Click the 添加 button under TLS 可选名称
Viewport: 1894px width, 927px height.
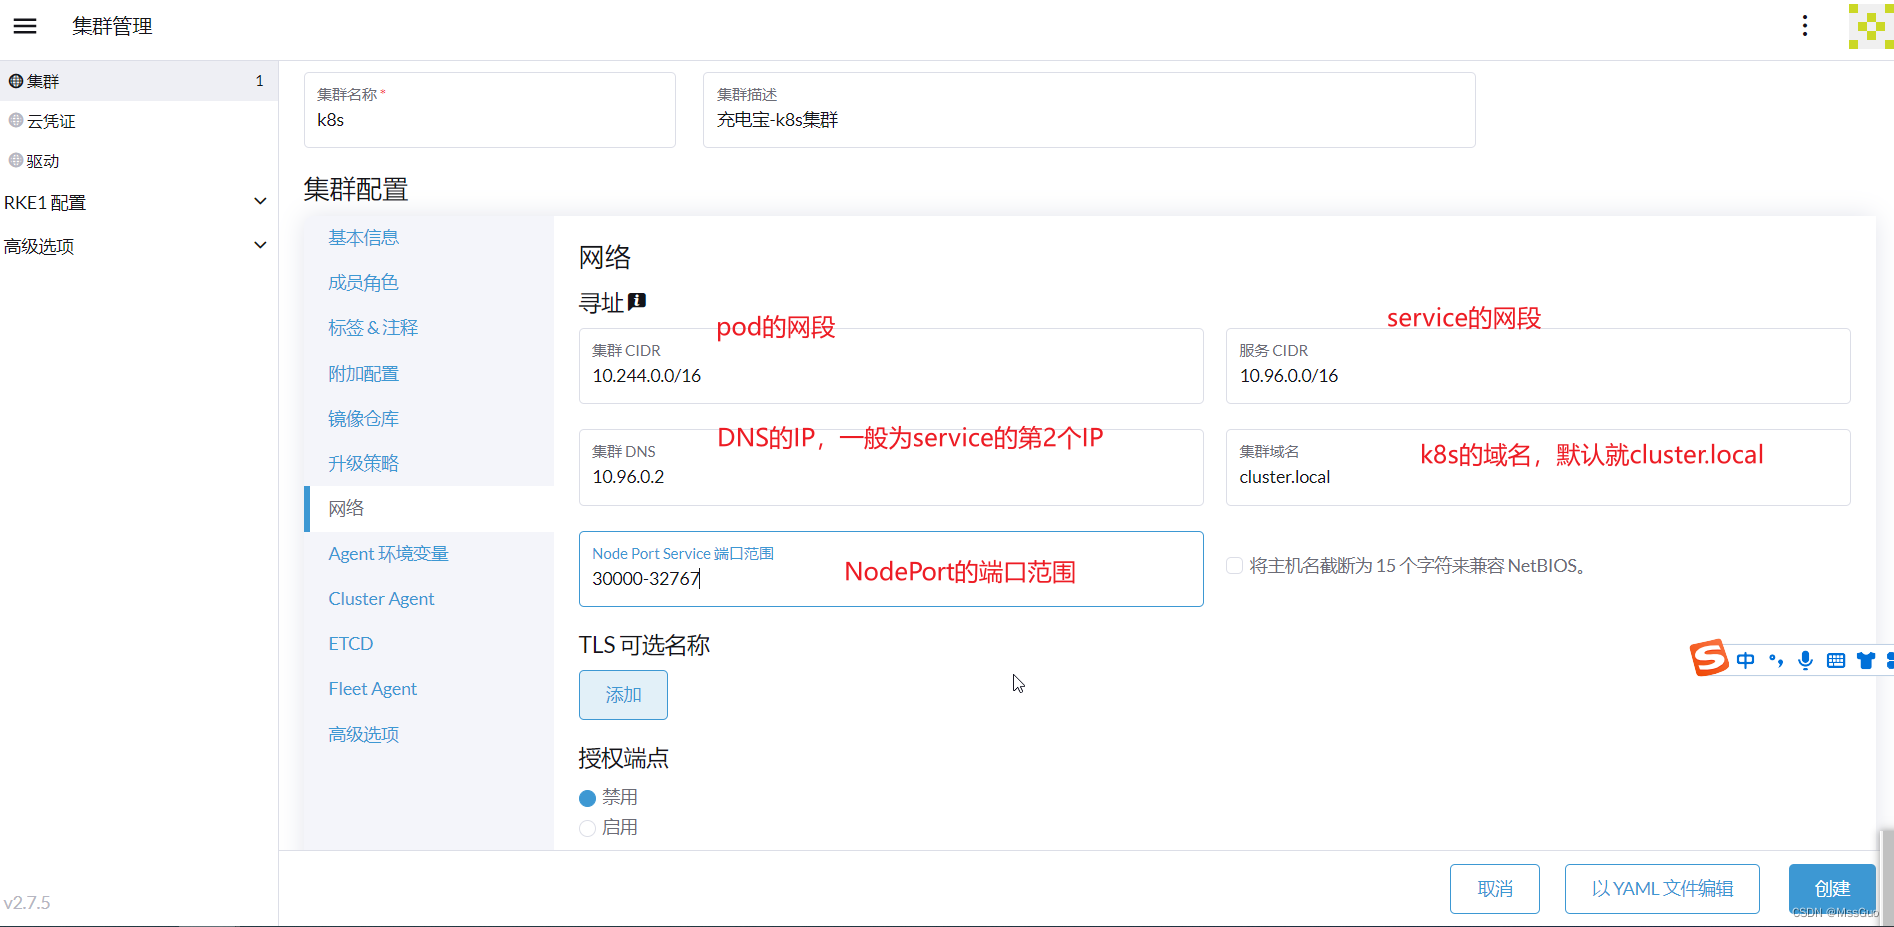click(x=623, y=695)
